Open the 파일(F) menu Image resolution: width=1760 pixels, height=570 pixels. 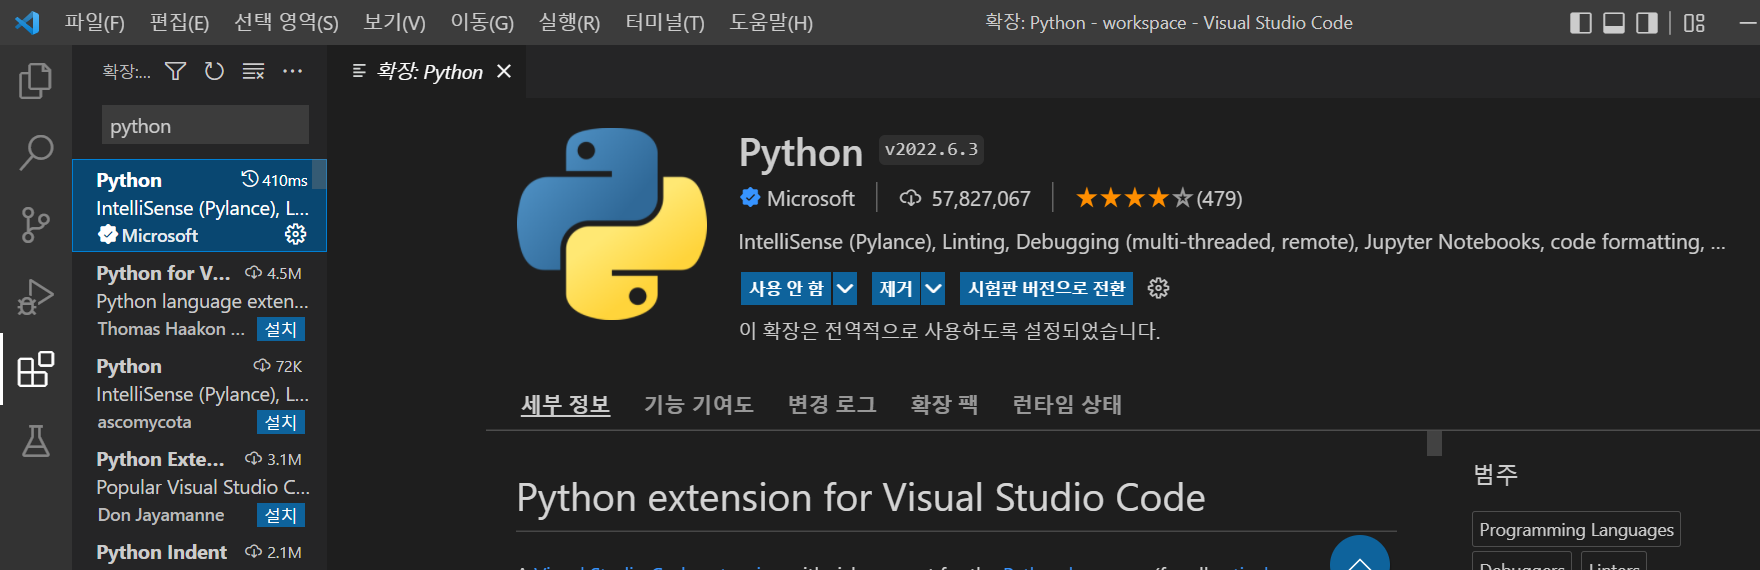click(x=94, y=22)
